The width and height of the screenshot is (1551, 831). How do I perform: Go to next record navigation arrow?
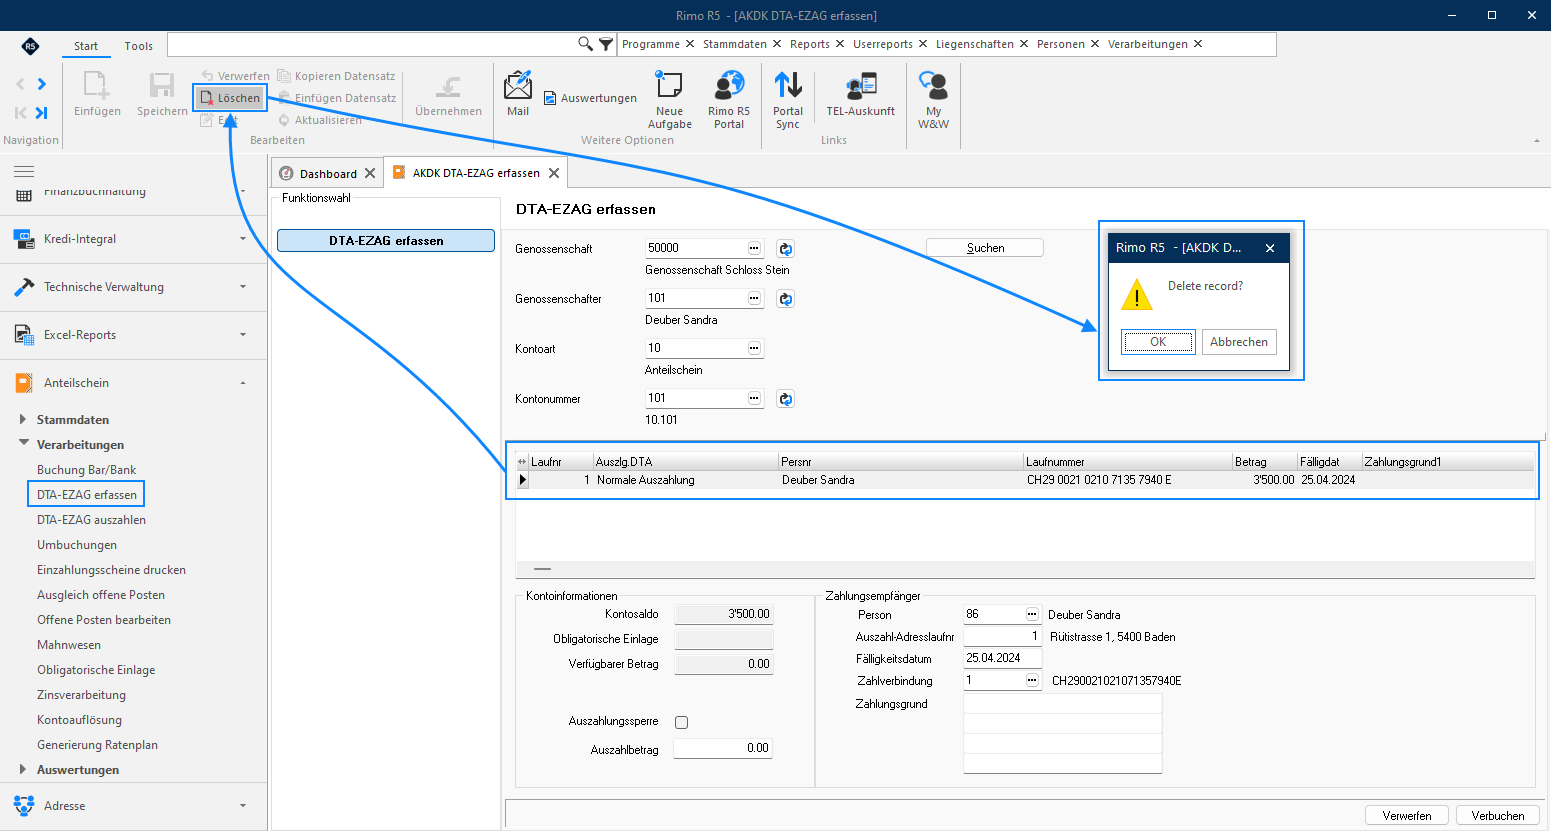pyautogui.click(x=42, y=84)
